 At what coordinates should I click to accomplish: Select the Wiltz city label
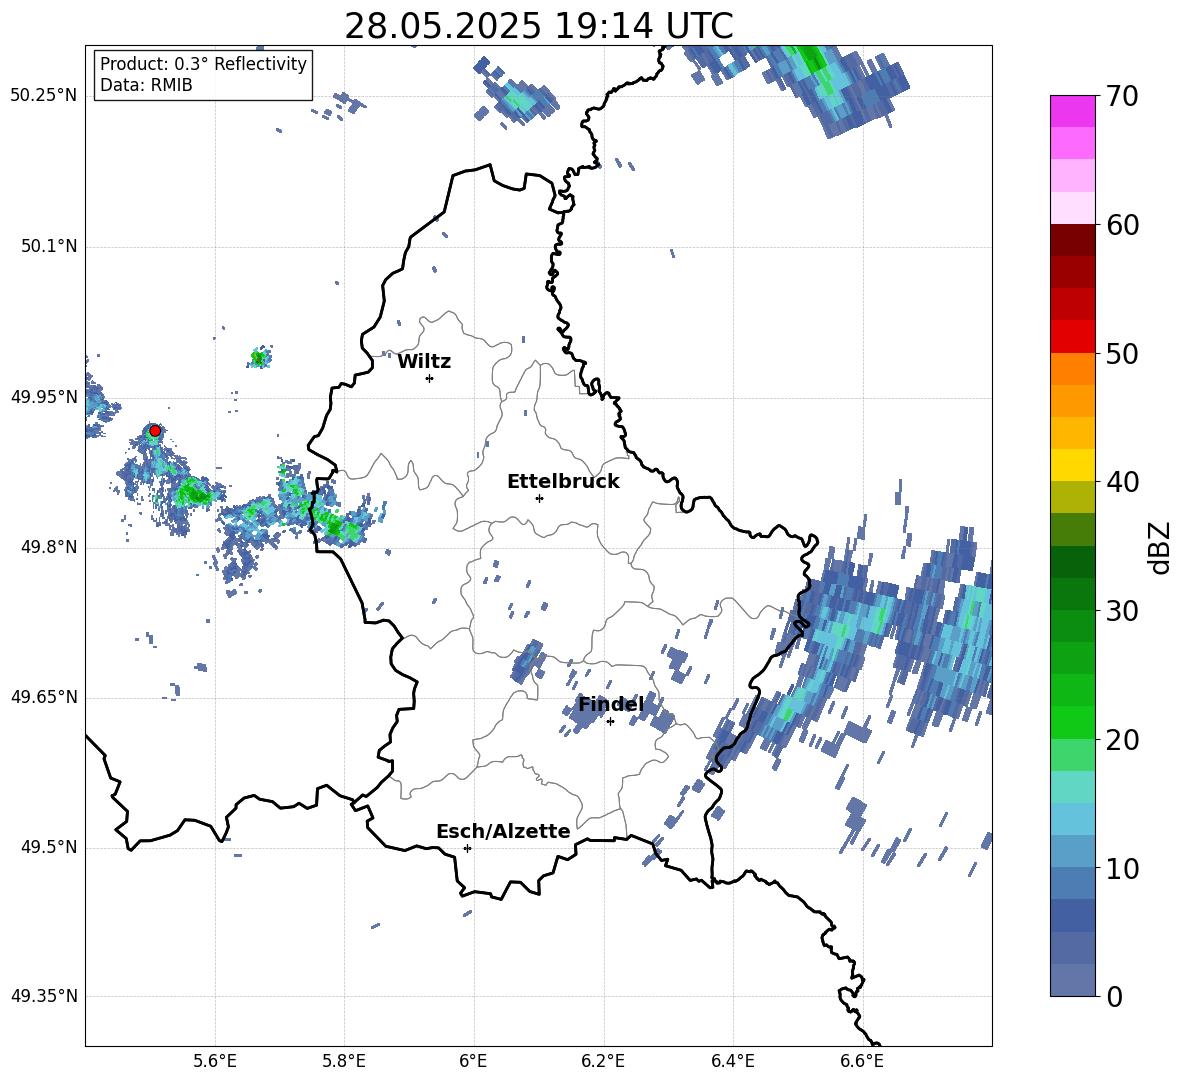424,362
